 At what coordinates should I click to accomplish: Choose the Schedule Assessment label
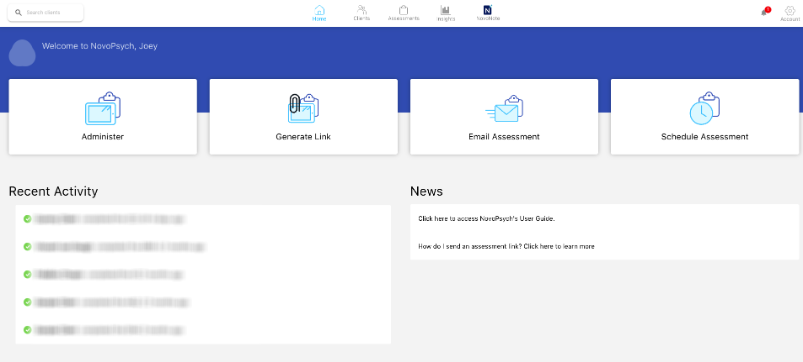[705, 137]
